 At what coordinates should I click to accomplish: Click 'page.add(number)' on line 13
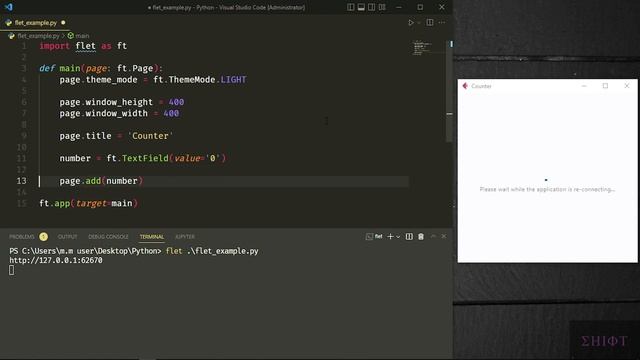pyautogui.click(x=101, y=181)
